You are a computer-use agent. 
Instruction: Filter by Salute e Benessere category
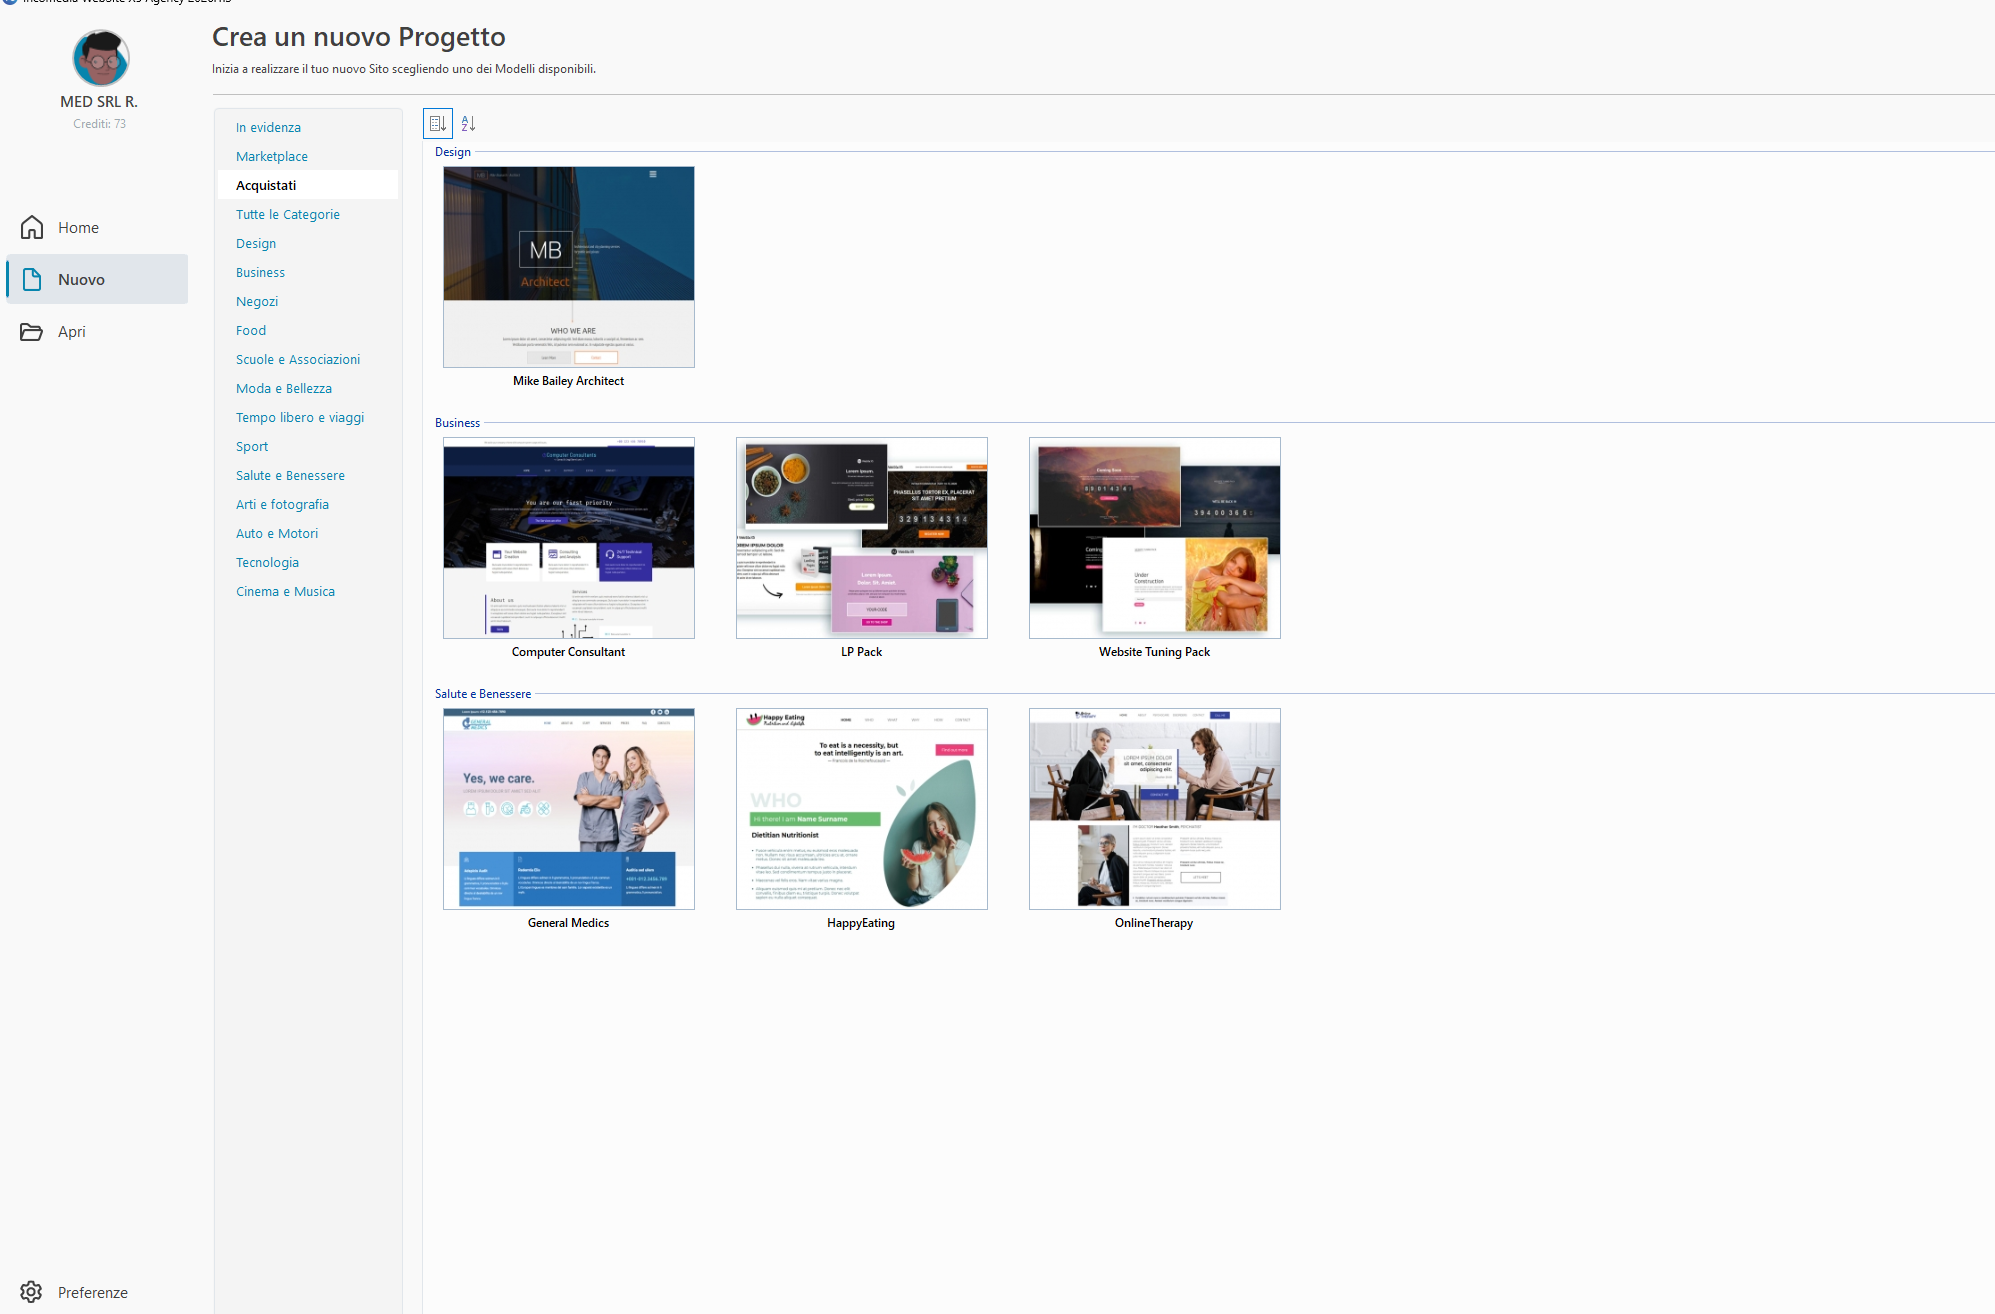(290, 476)
